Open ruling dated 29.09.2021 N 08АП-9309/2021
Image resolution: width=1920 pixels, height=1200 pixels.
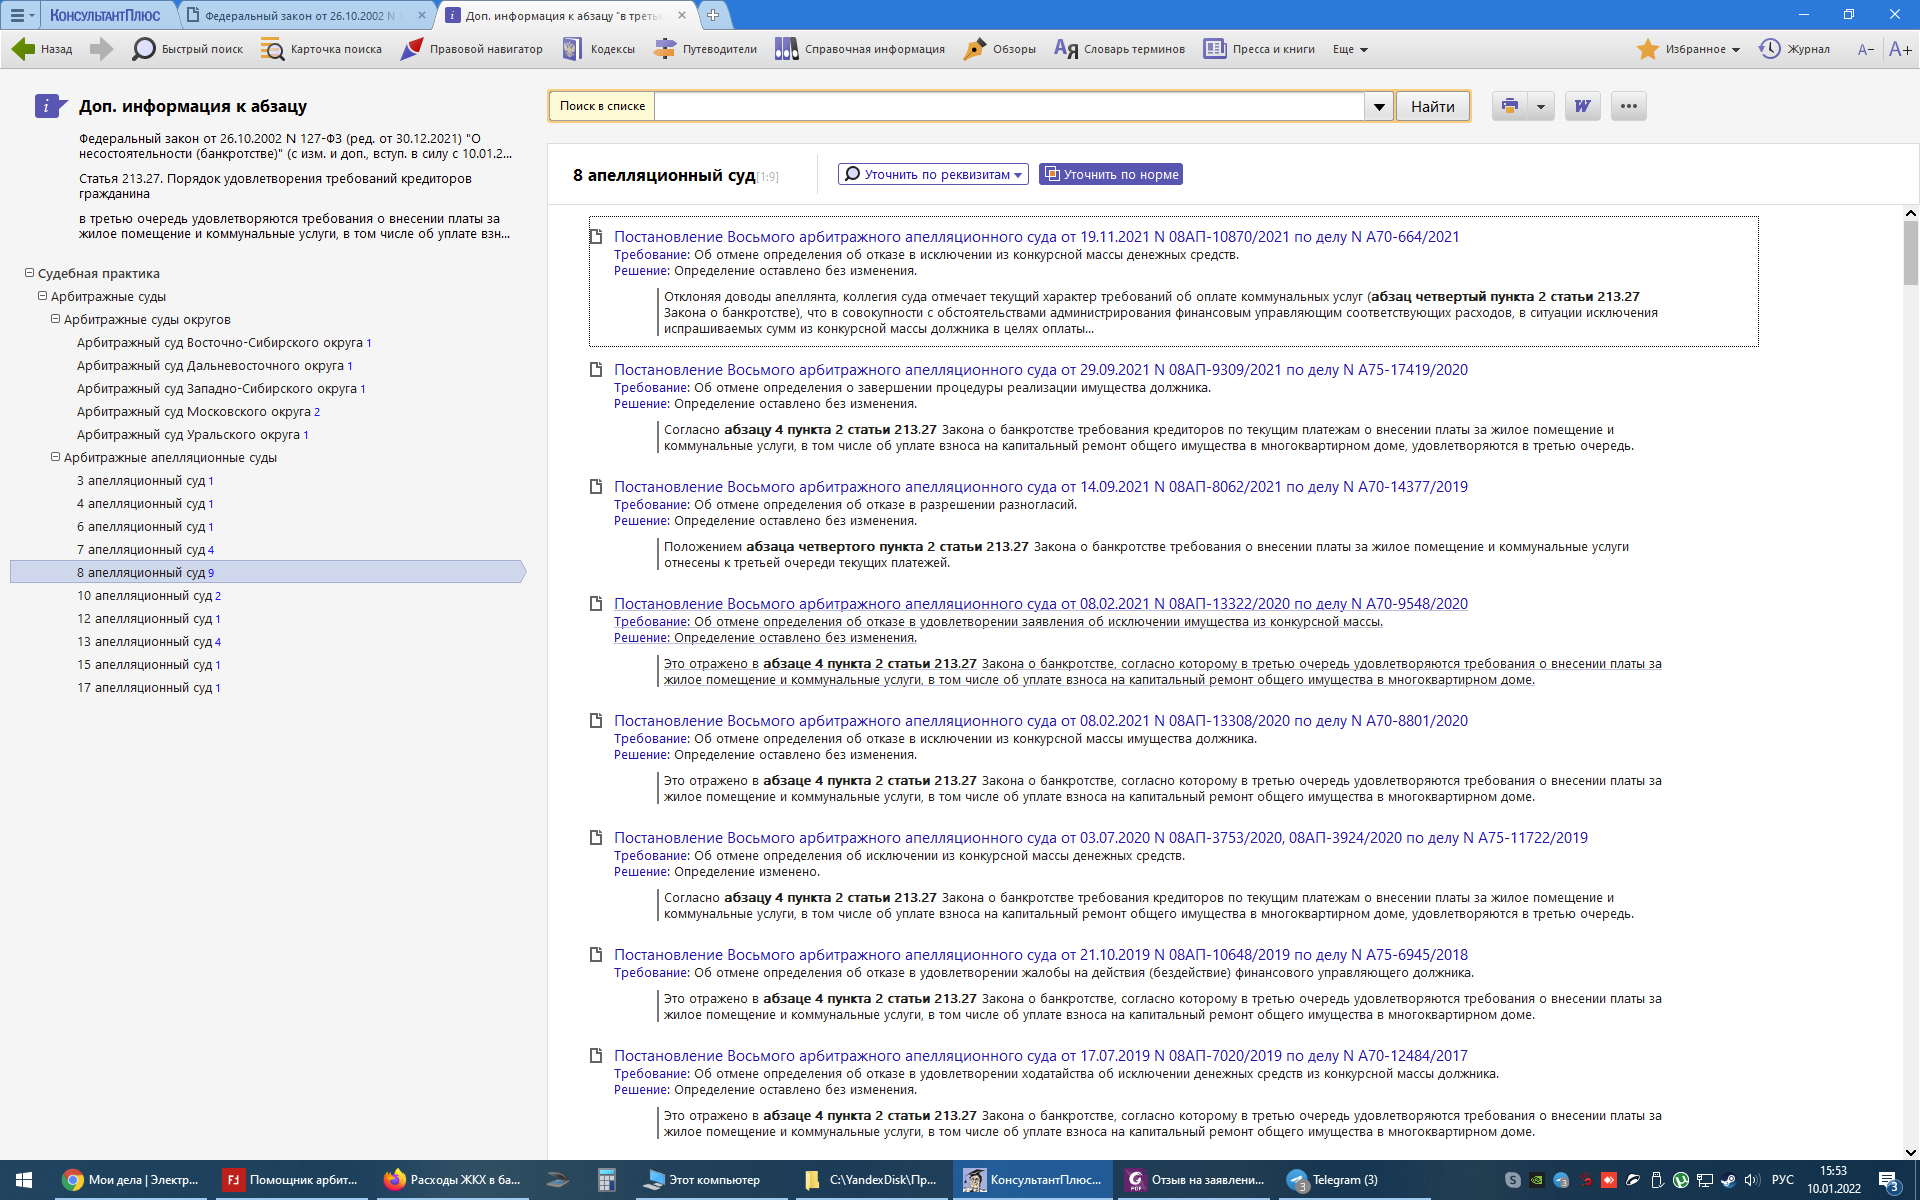1040,370
